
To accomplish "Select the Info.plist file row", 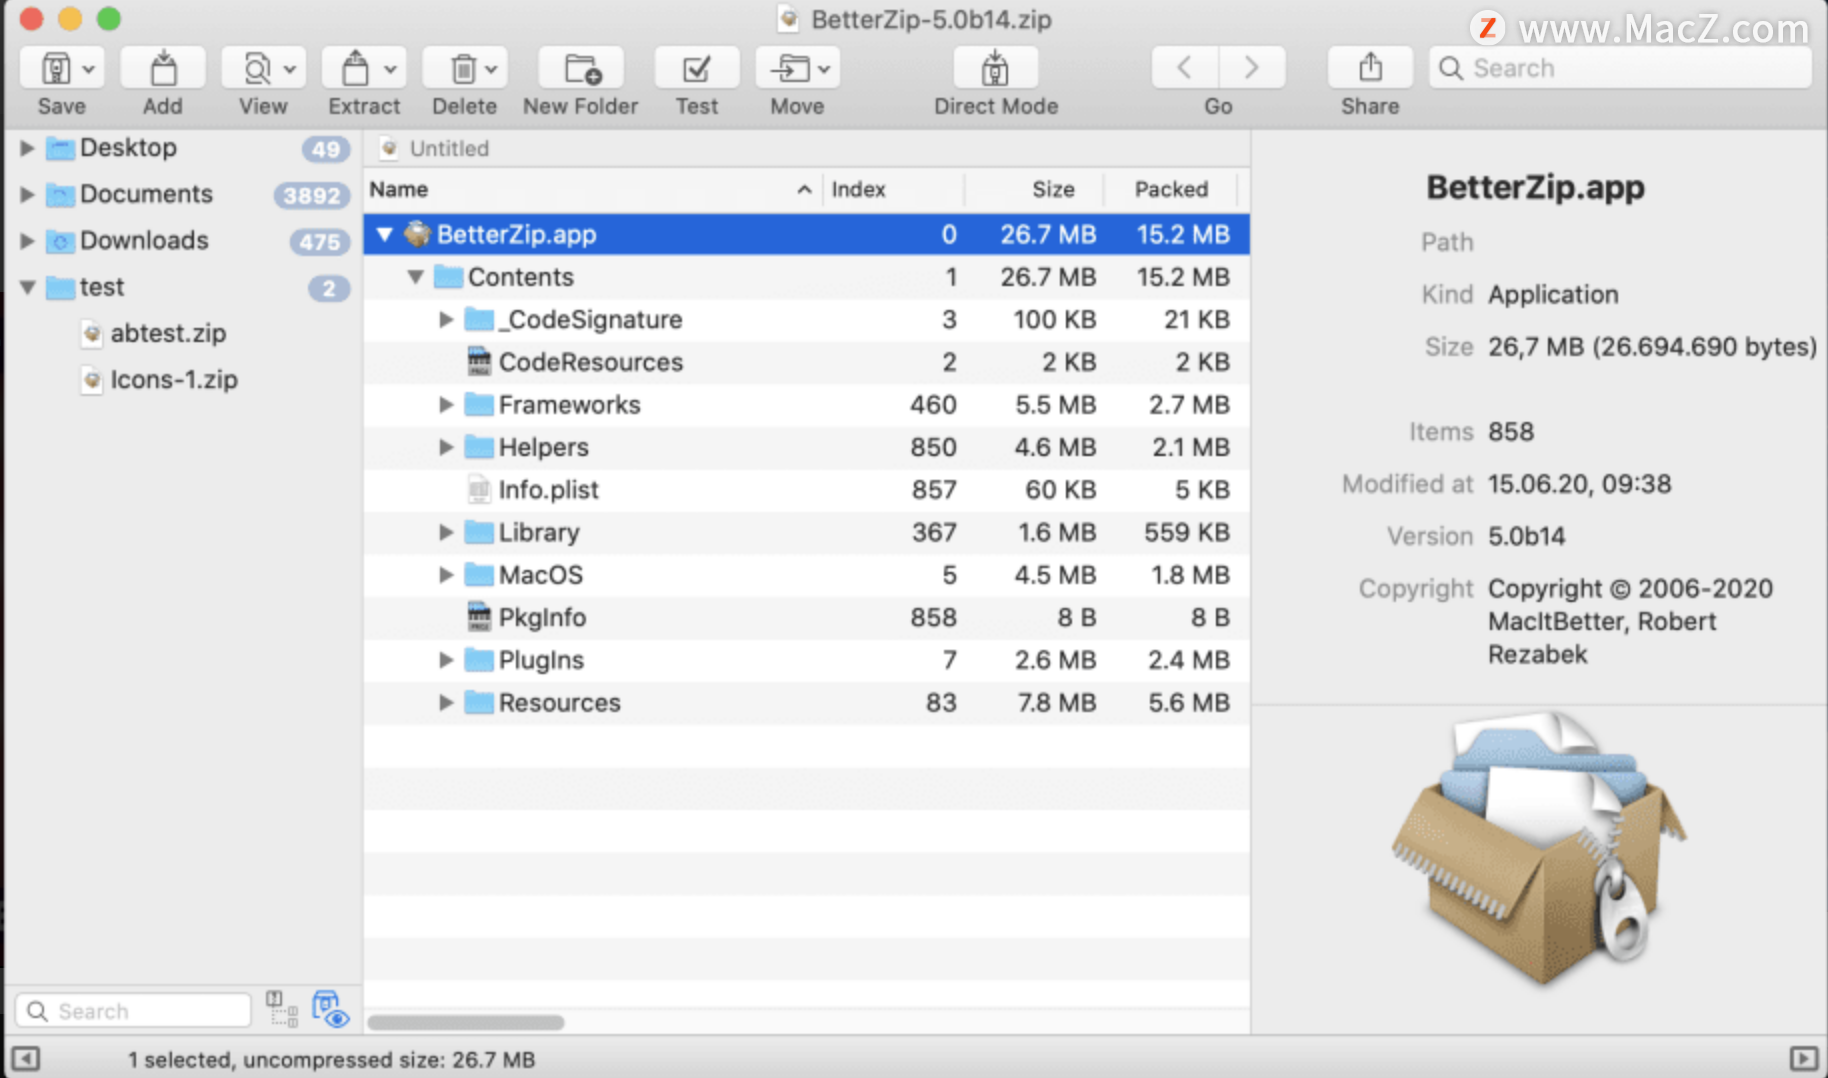I will (806, 490).
